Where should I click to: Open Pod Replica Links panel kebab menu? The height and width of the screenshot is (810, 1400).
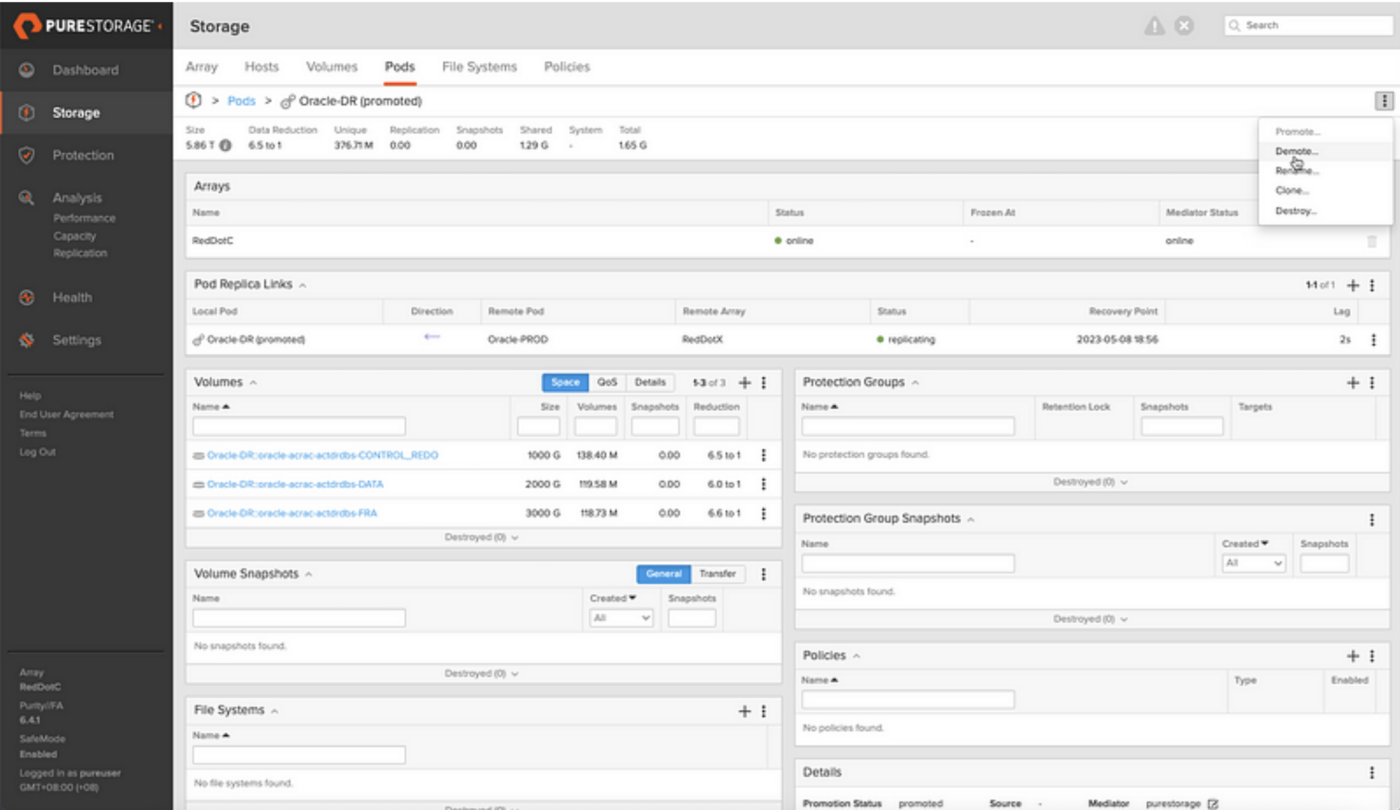1372,285
